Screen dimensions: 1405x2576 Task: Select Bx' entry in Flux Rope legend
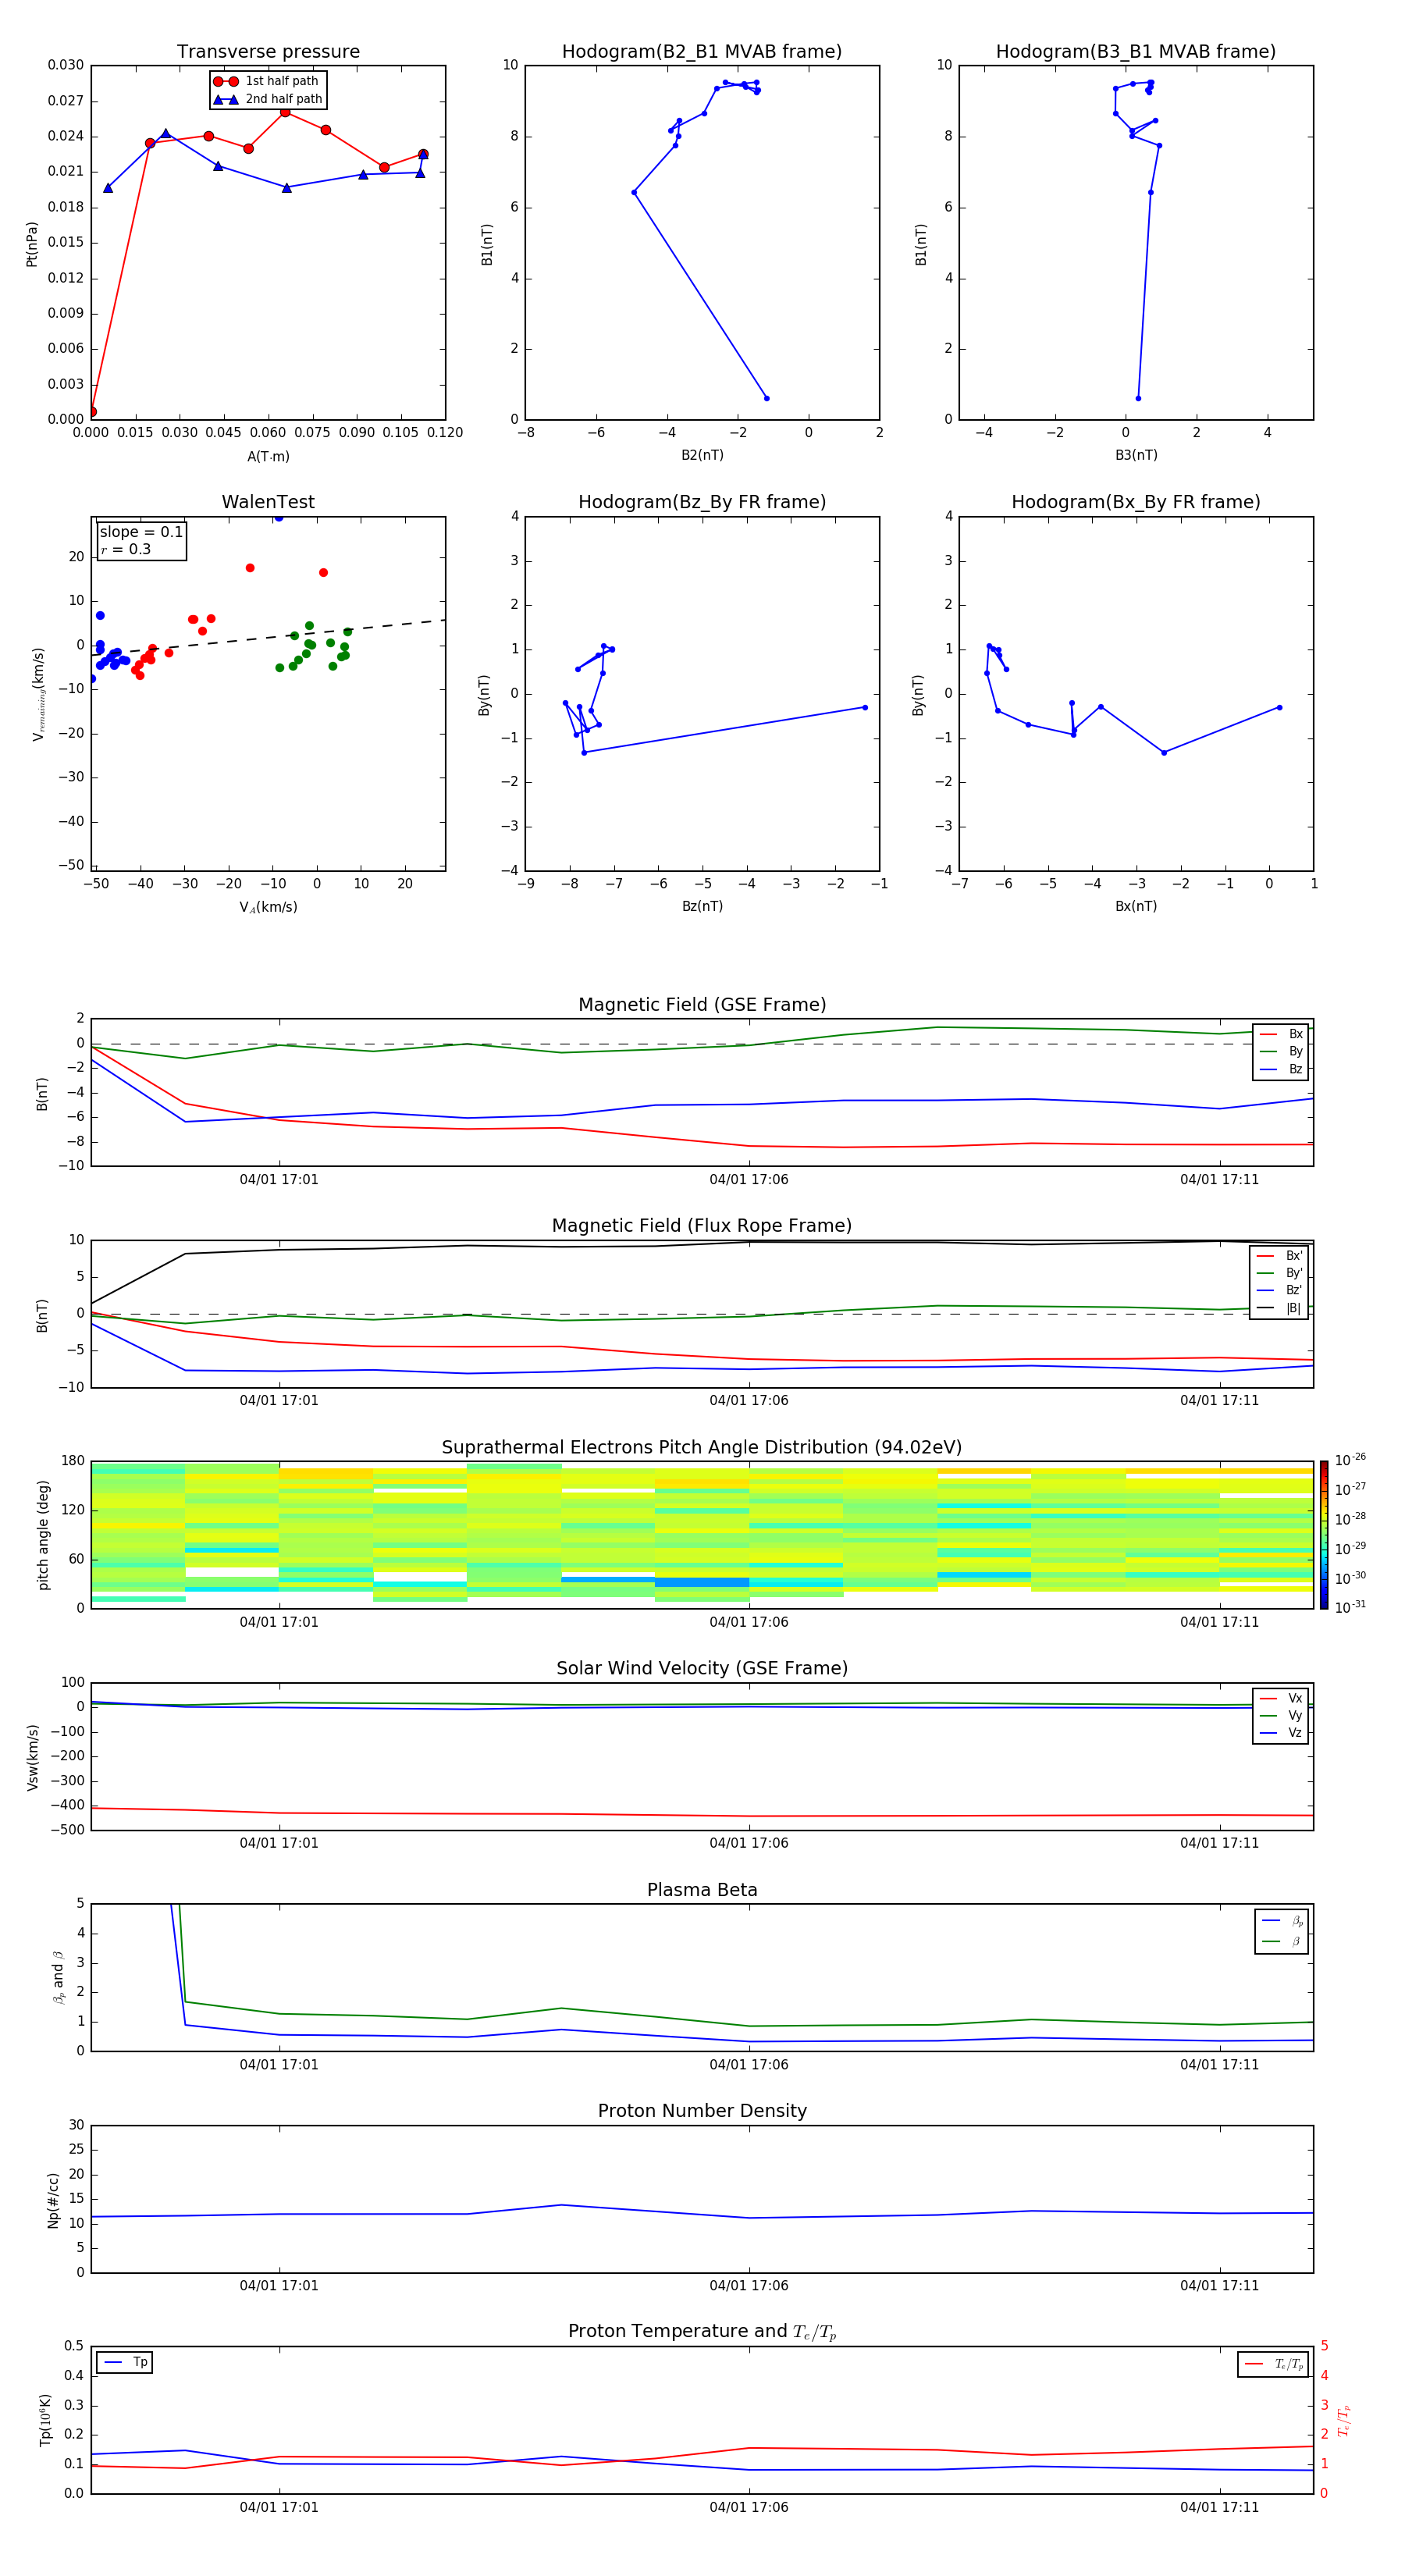click(x=1279, y=1256)
